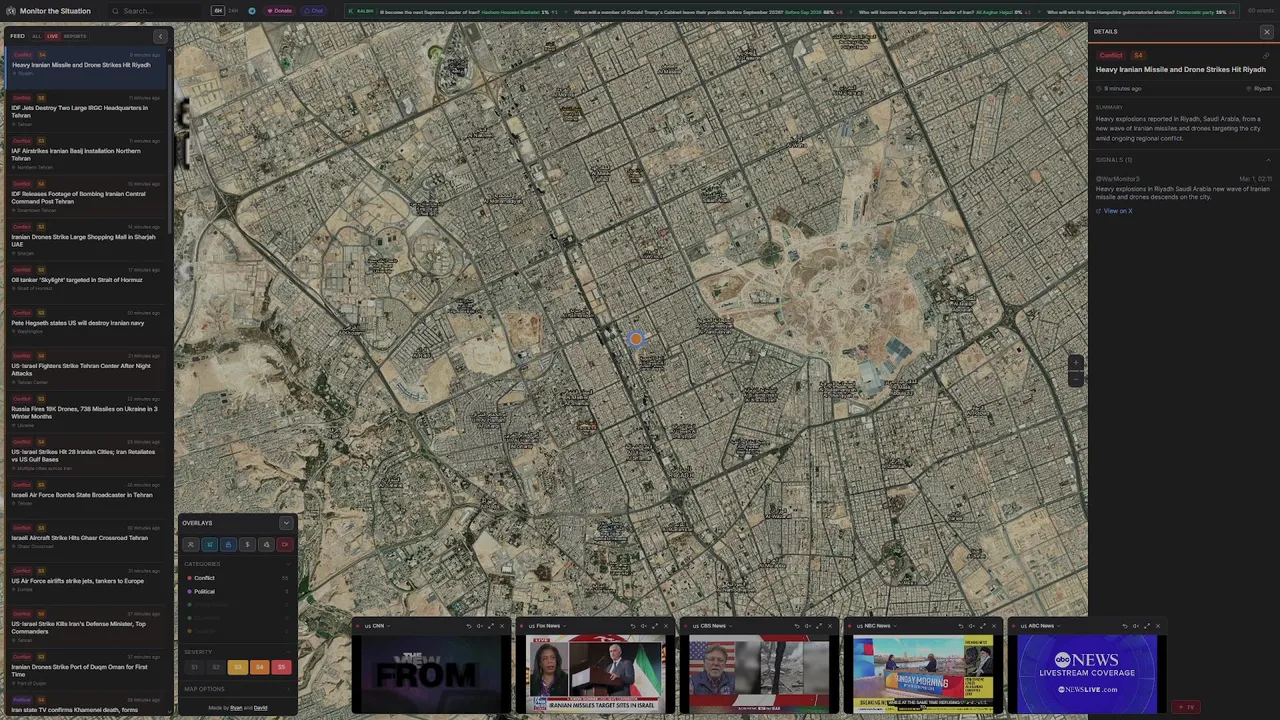Unmute the Fox News stream
Image resolution: width=1280 pixels, height=720 pixels.
(643, 626)
